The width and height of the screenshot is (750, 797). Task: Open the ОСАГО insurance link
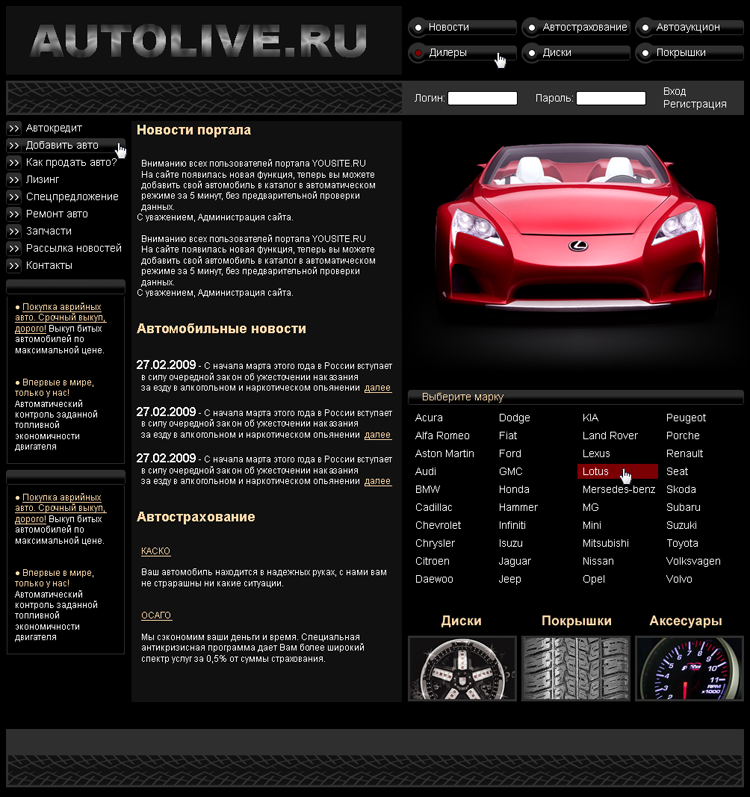tap(156, 616)
